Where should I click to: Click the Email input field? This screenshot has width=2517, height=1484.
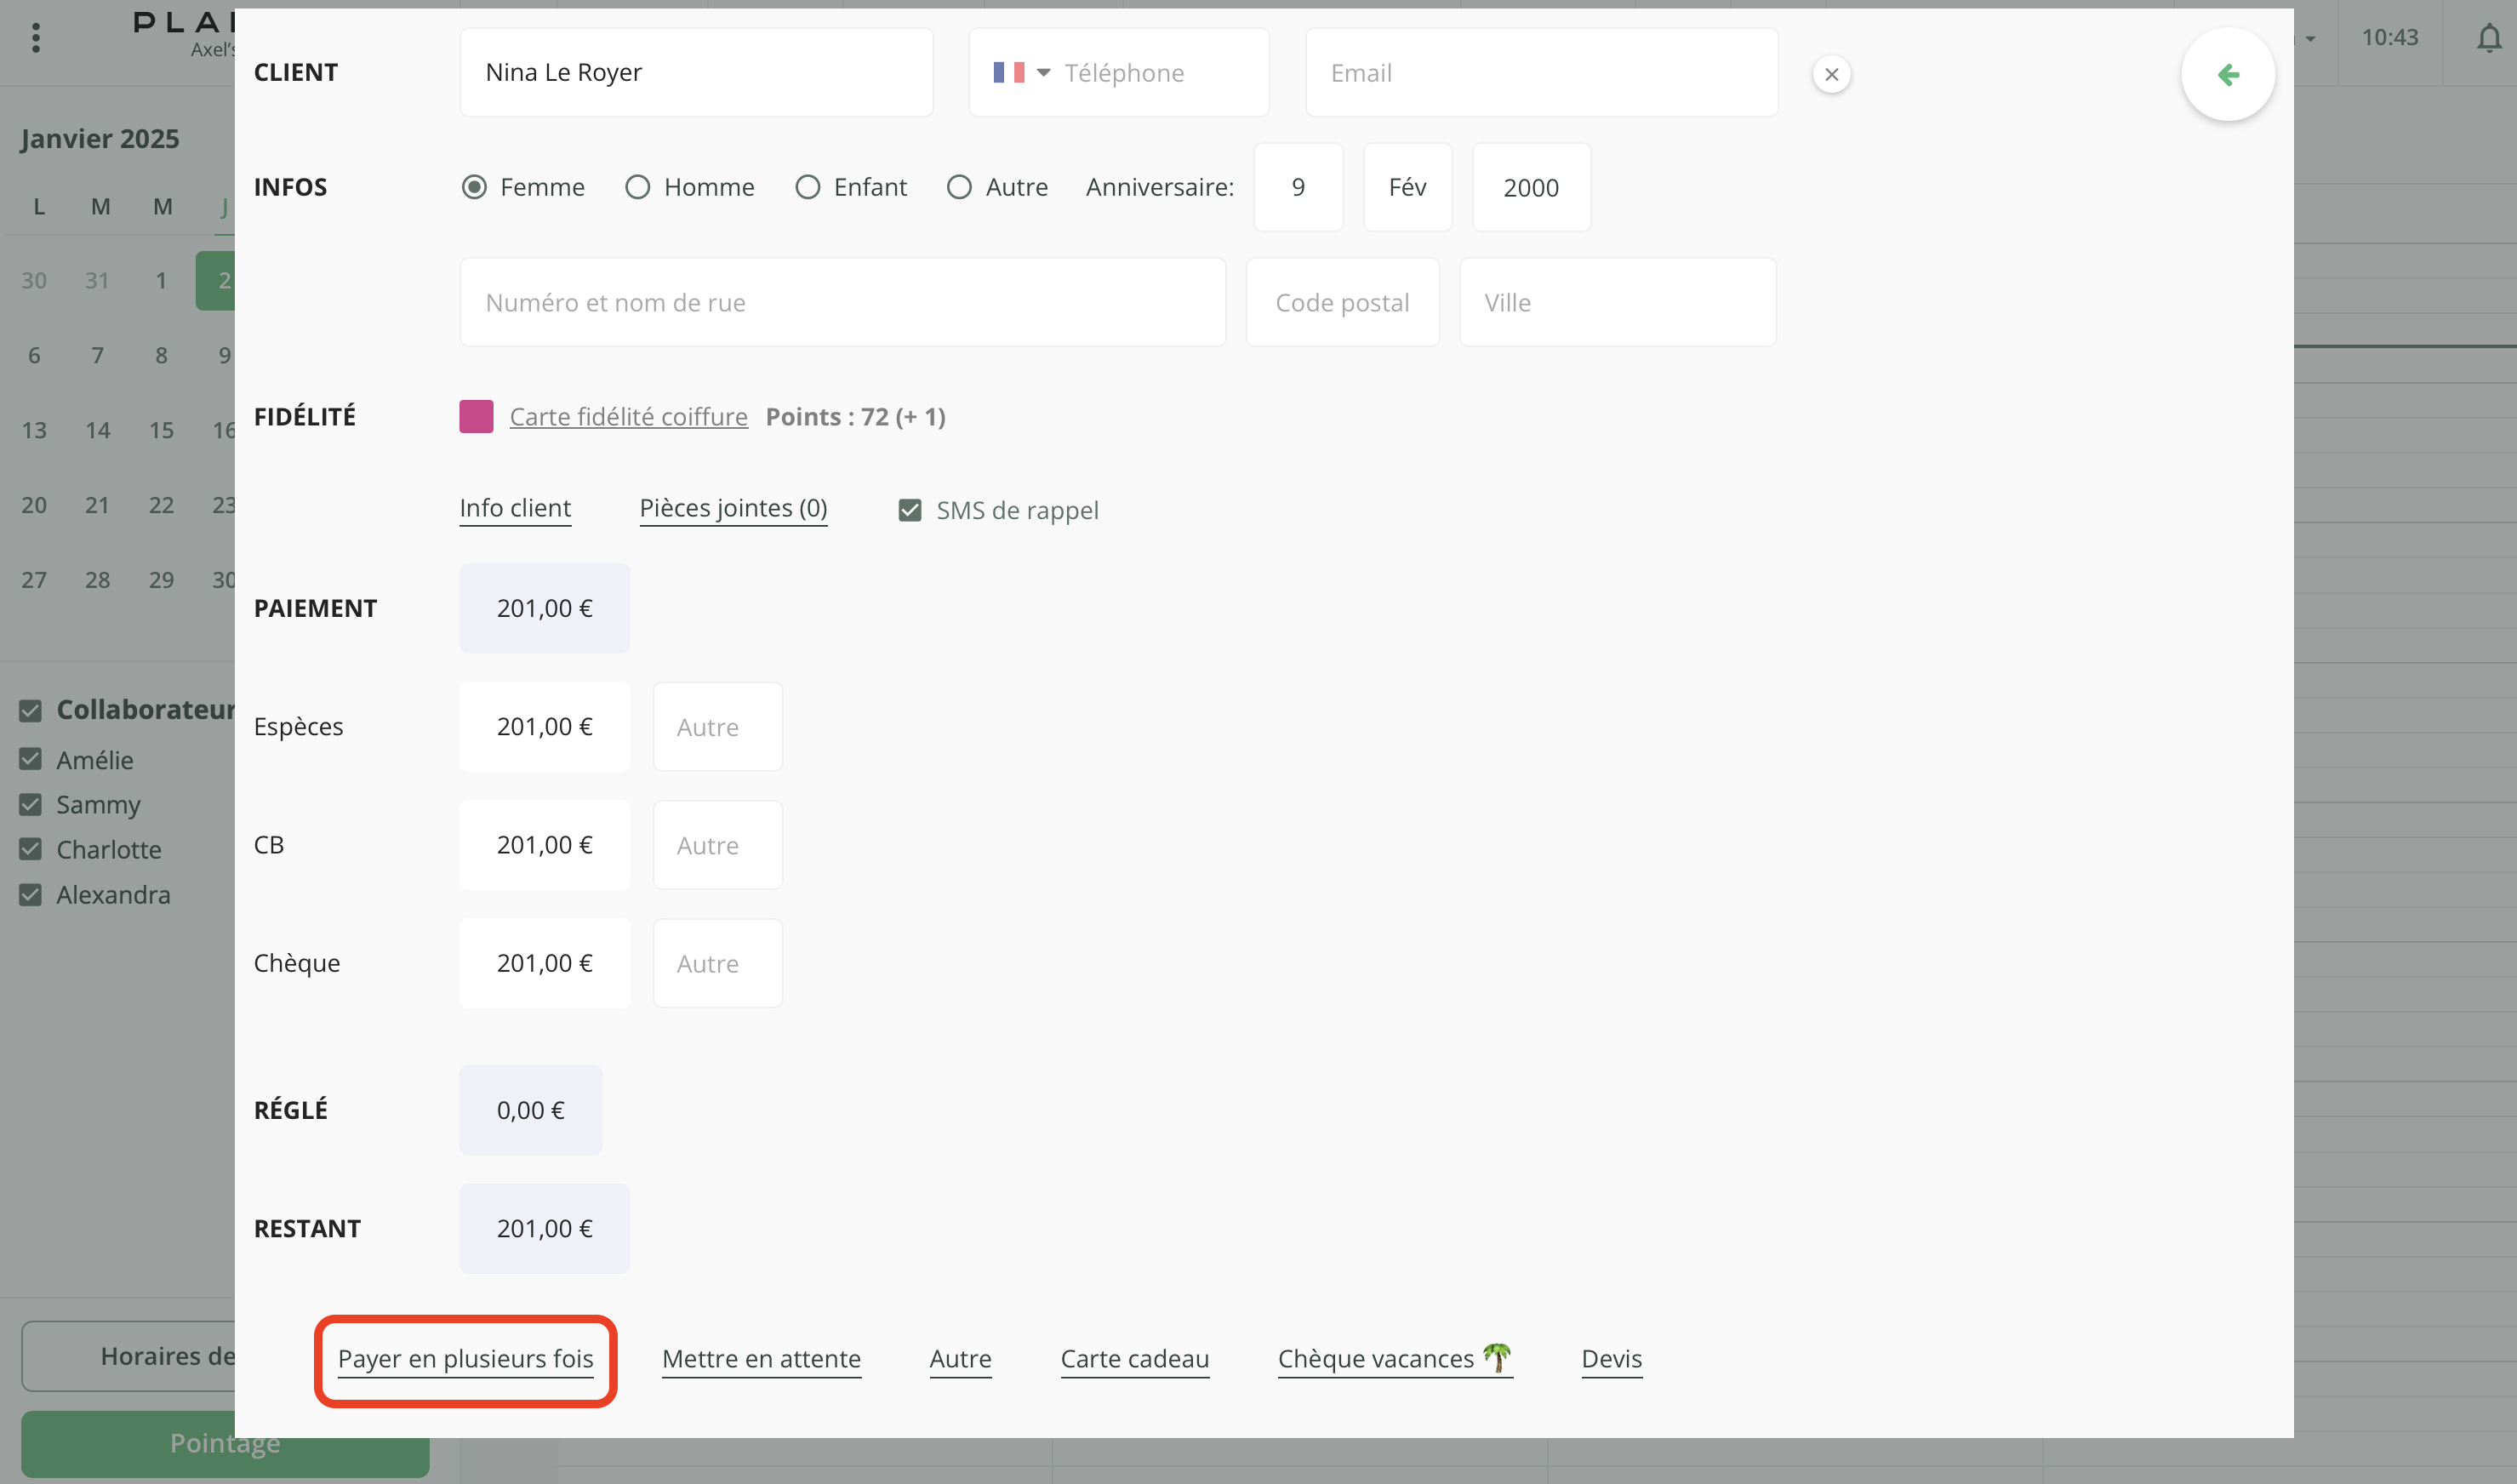point(1540,73)
